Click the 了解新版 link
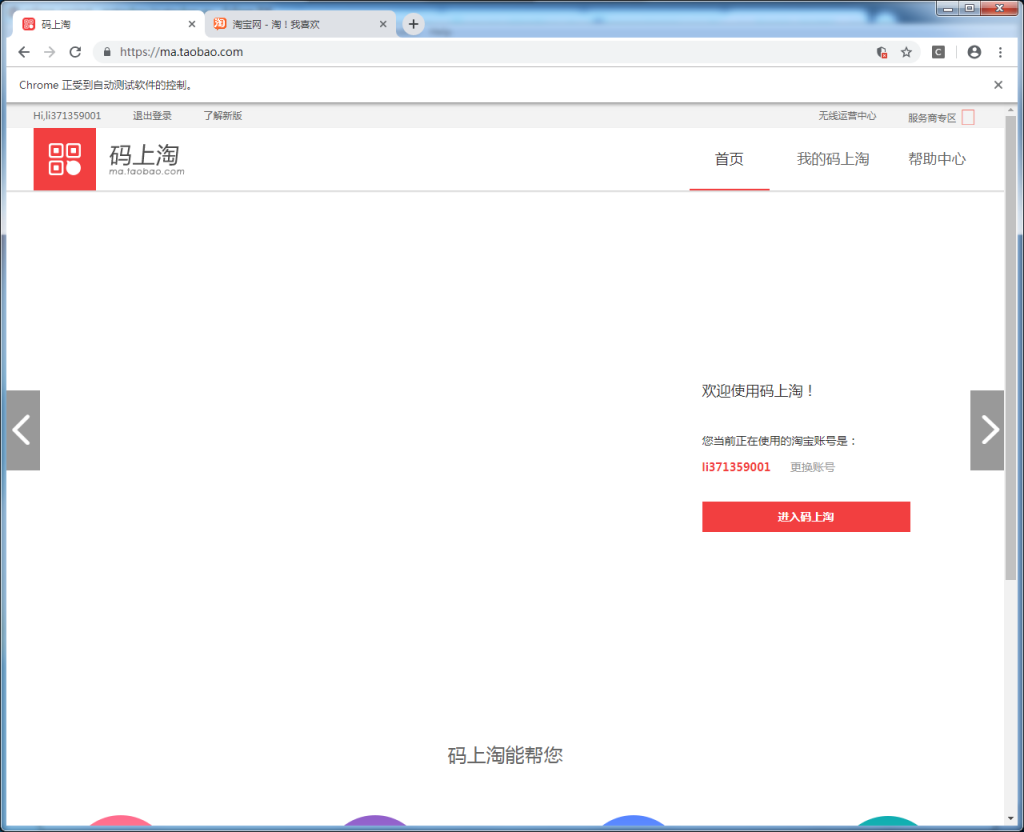The image size is (1024, 832). point(223,116)
